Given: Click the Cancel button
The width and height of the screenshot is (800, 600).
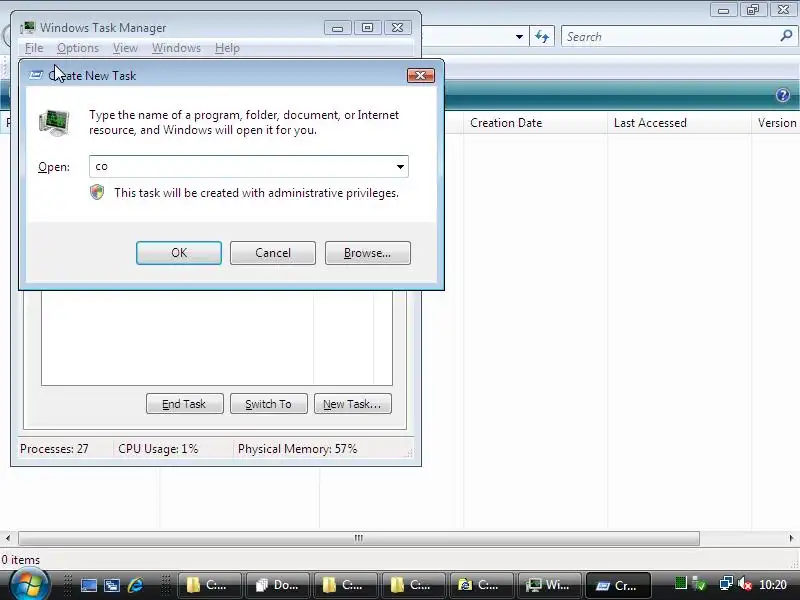Looking at the screenshot, I should [273, 253].
